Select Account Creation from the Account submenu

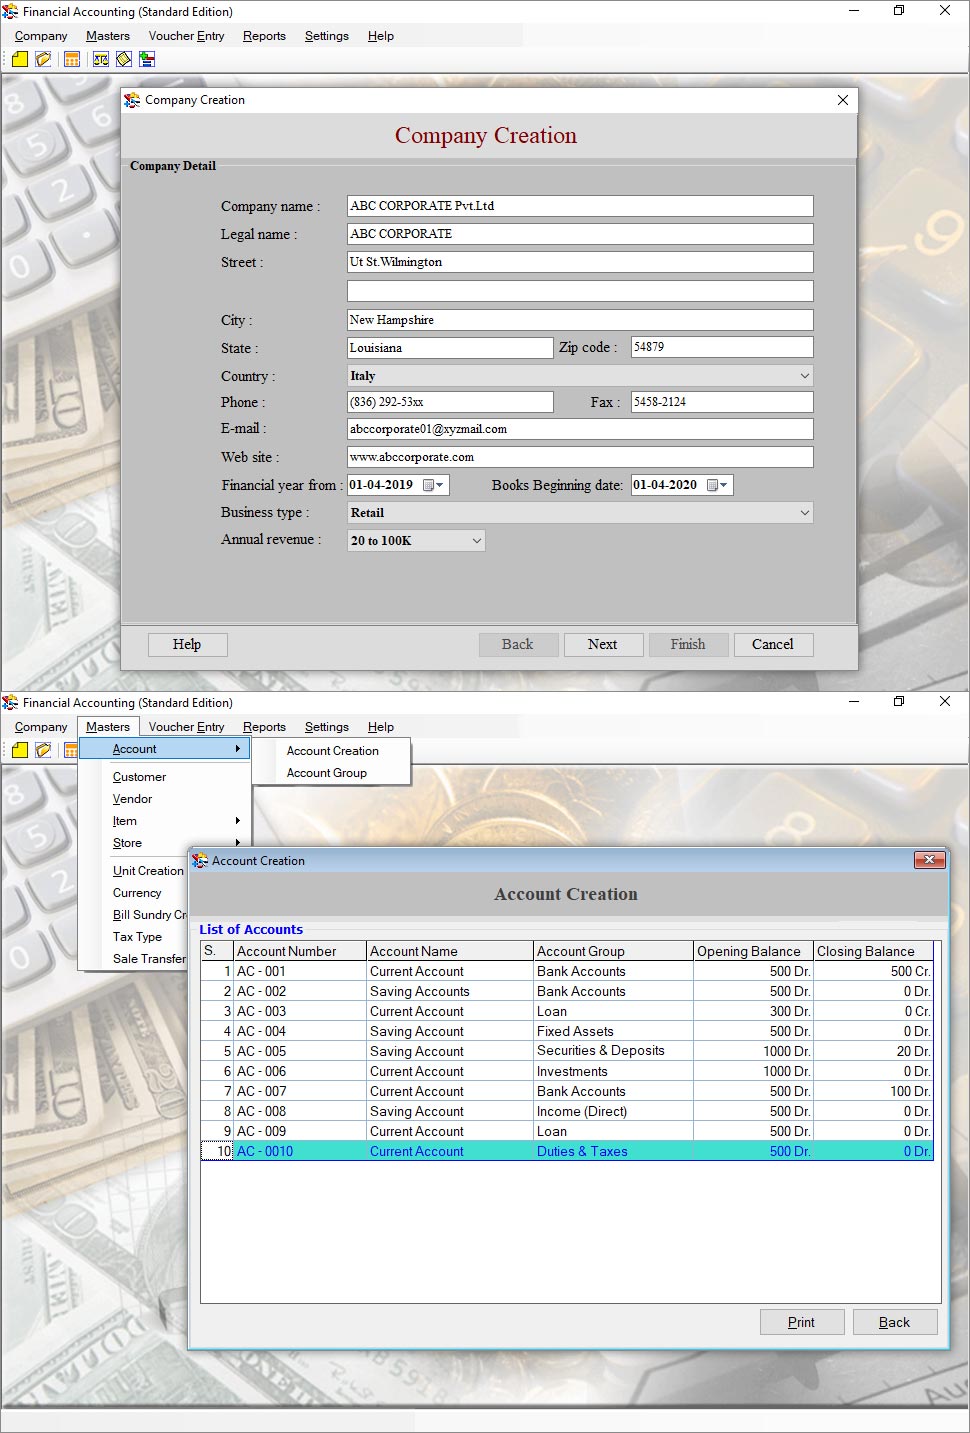pyautogui.click(x=333, y=750)
